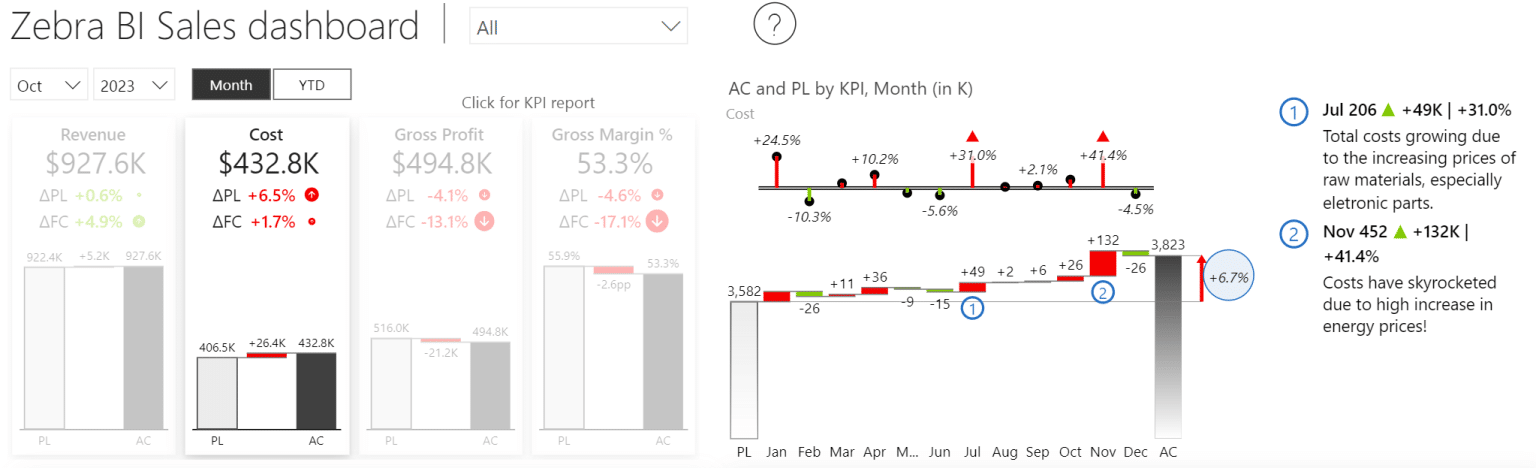Click the red +132 November waterfall bar
The width and height of the screenshot is (1536, 468).
(1103, 263)
